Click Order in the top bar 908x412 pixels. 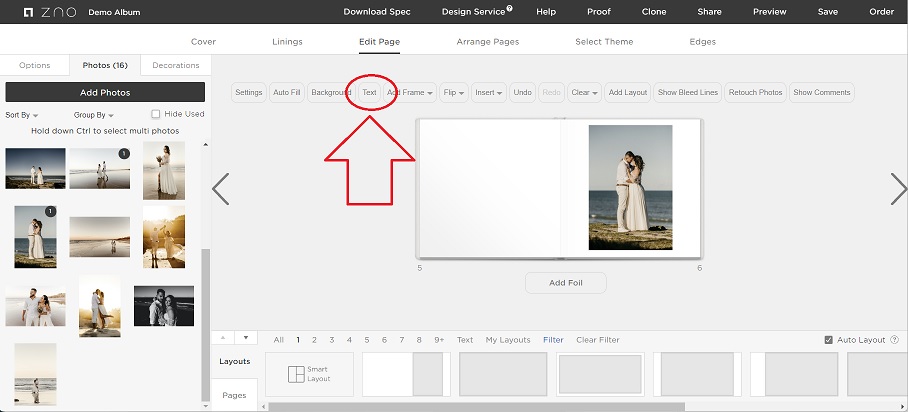[881, 12]
